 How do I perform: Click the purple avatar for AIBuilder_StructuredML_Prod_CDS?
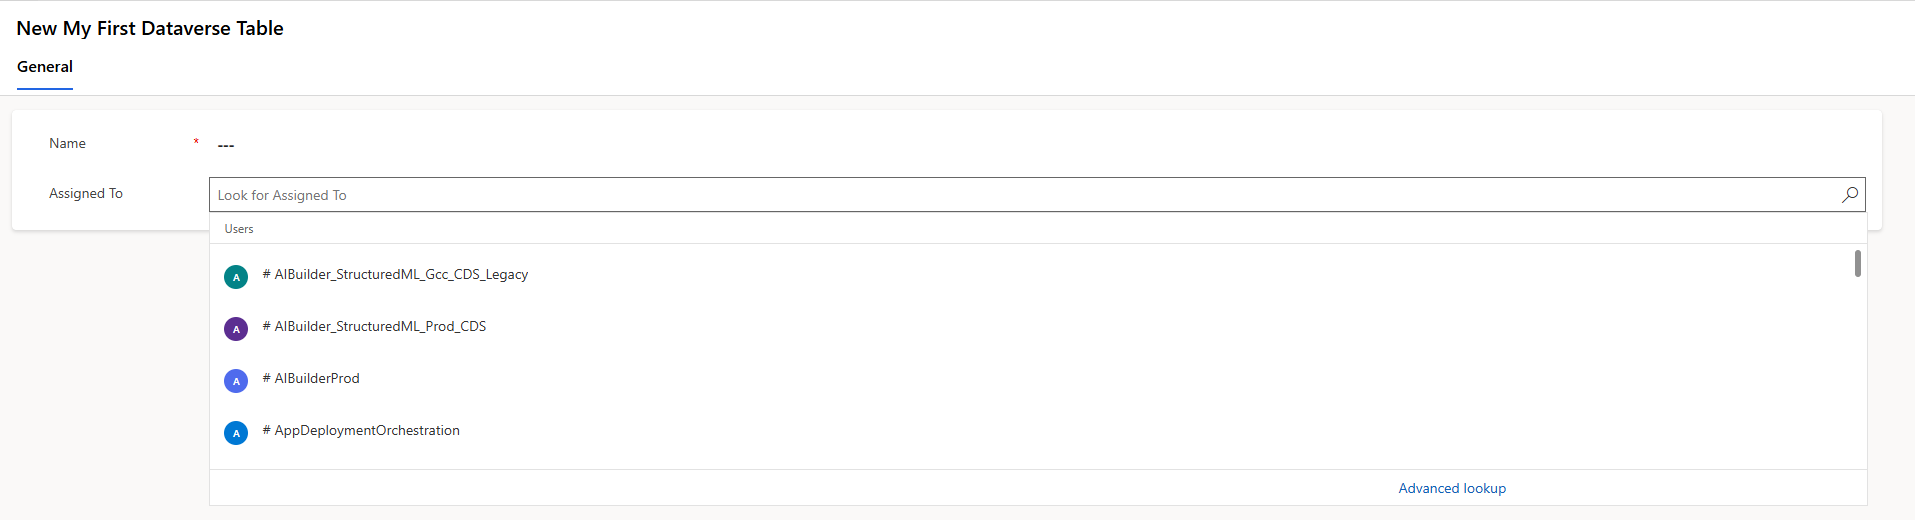(236, 329)
